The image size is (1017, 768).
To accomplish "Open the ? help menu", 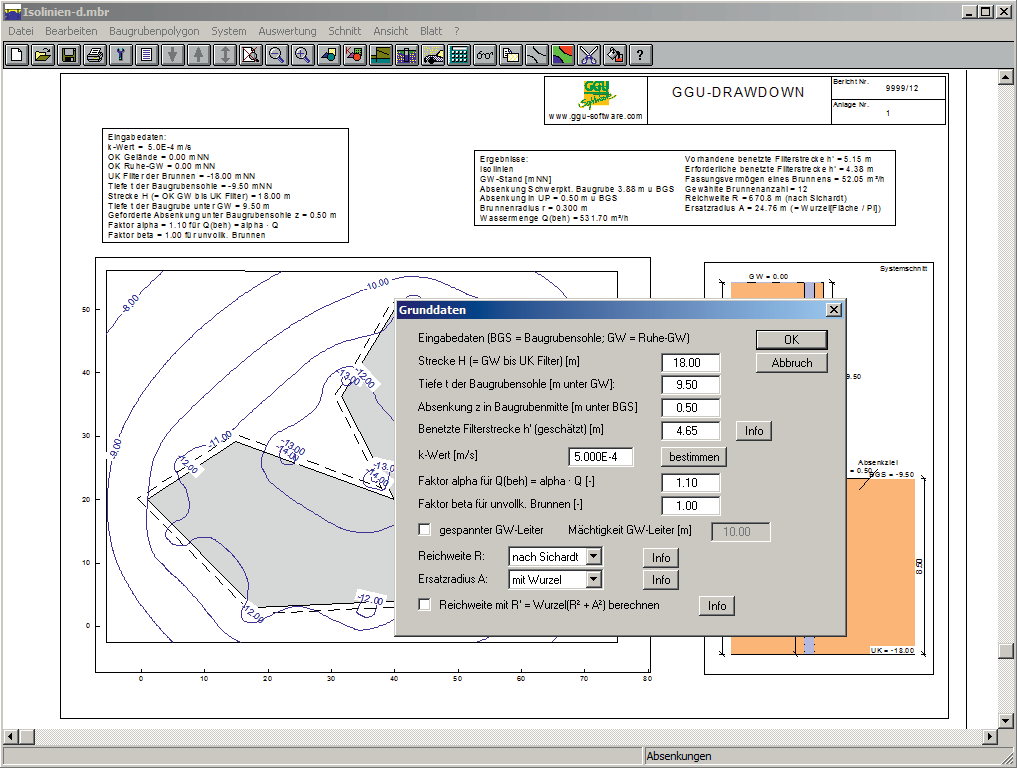I will 457,31.
